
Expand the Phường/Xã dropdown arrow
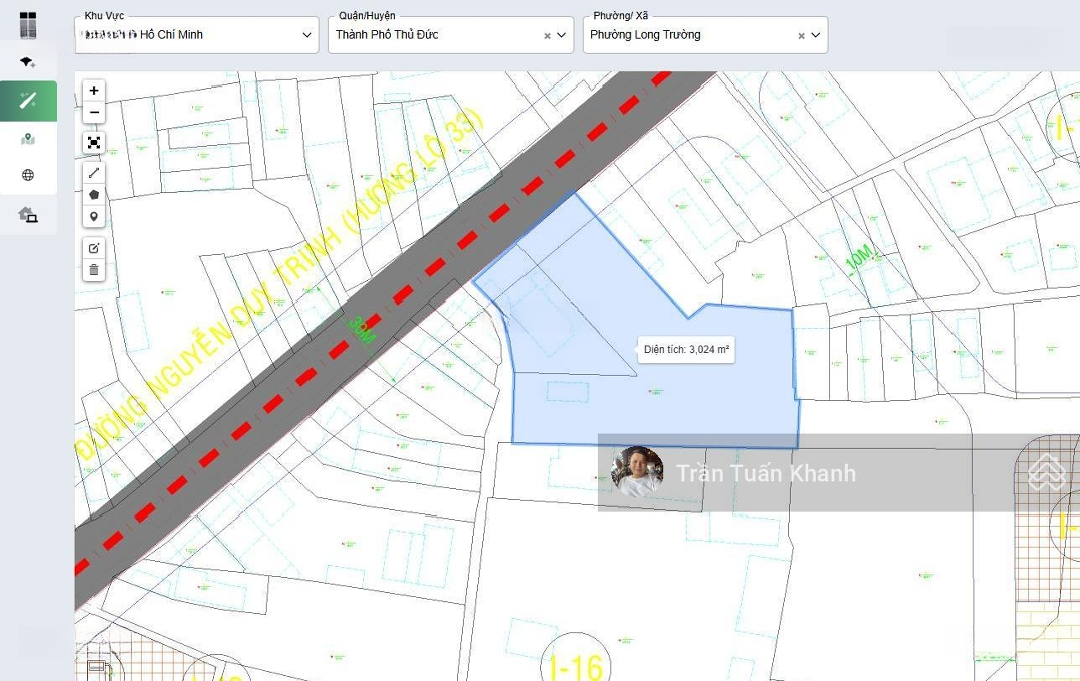816,35
